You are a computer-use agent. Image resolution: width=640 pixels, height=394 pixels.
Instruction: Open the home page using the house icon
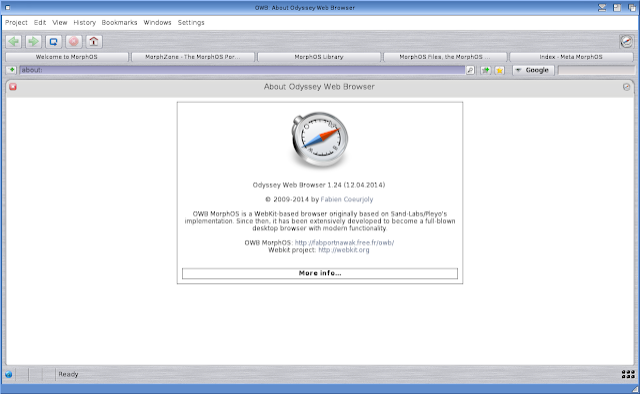(93, 42)
